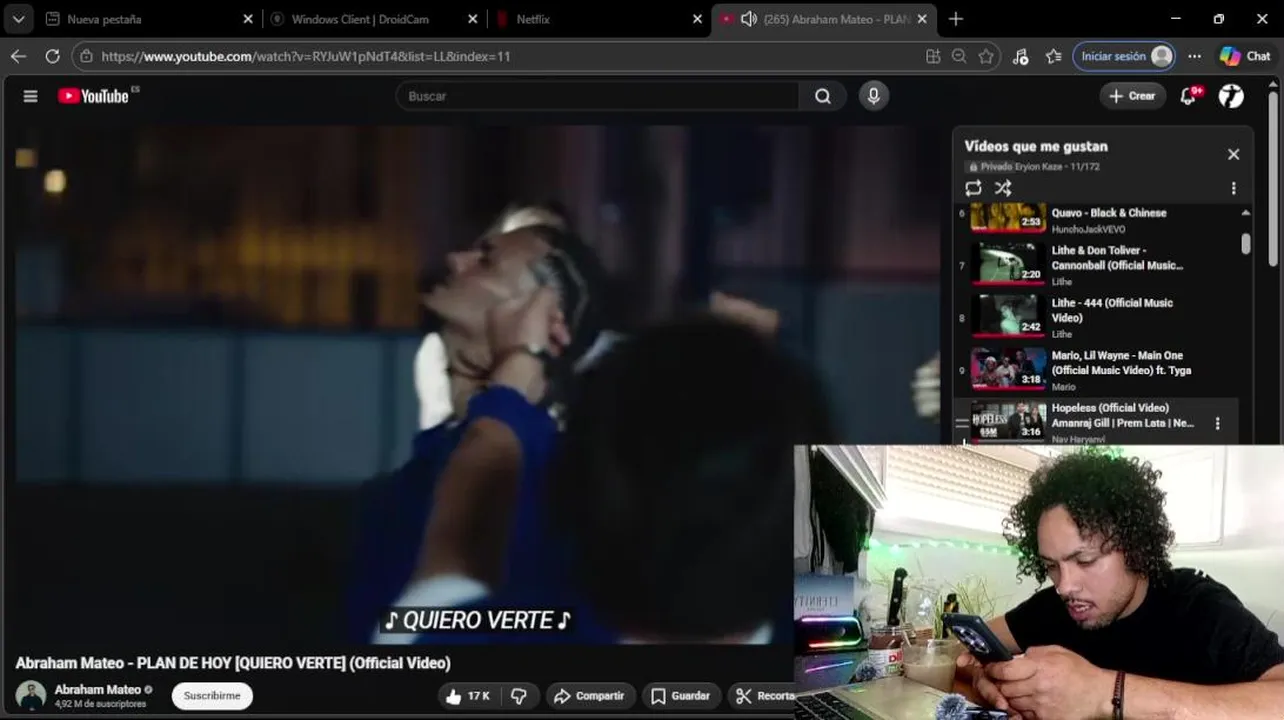Open a new browser tab

point(956,19)
